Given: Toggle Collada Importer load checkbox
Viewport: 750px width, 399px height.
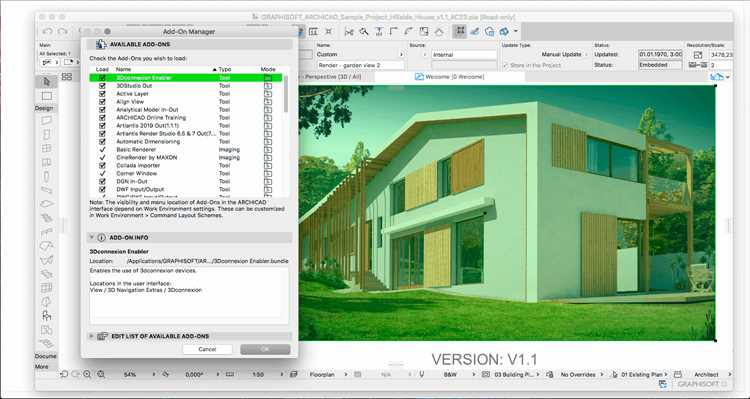Looking at the screenshot, I should (x=102, y=166).
